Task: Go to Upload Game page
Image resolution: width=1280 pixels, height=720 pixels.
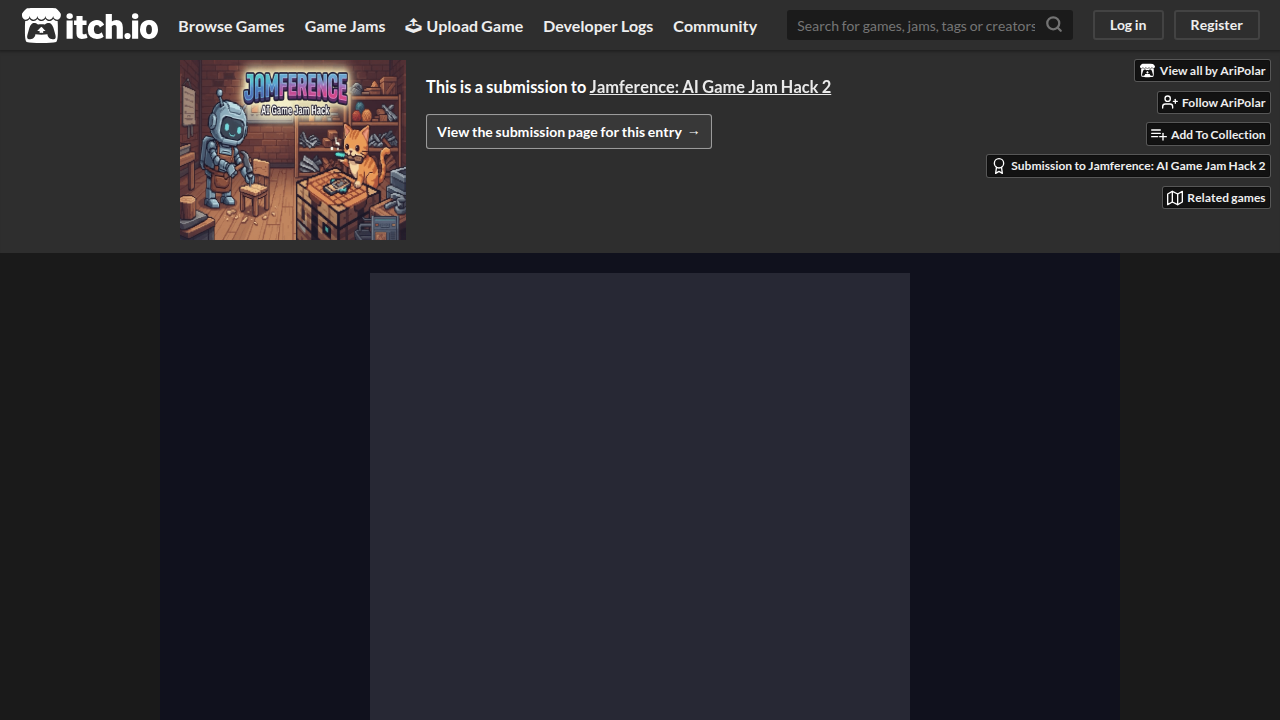Action: click(464, 26)
